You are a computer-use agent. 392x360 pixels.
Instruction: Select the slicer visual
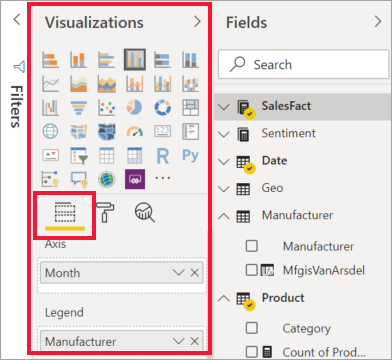point(79,155)
